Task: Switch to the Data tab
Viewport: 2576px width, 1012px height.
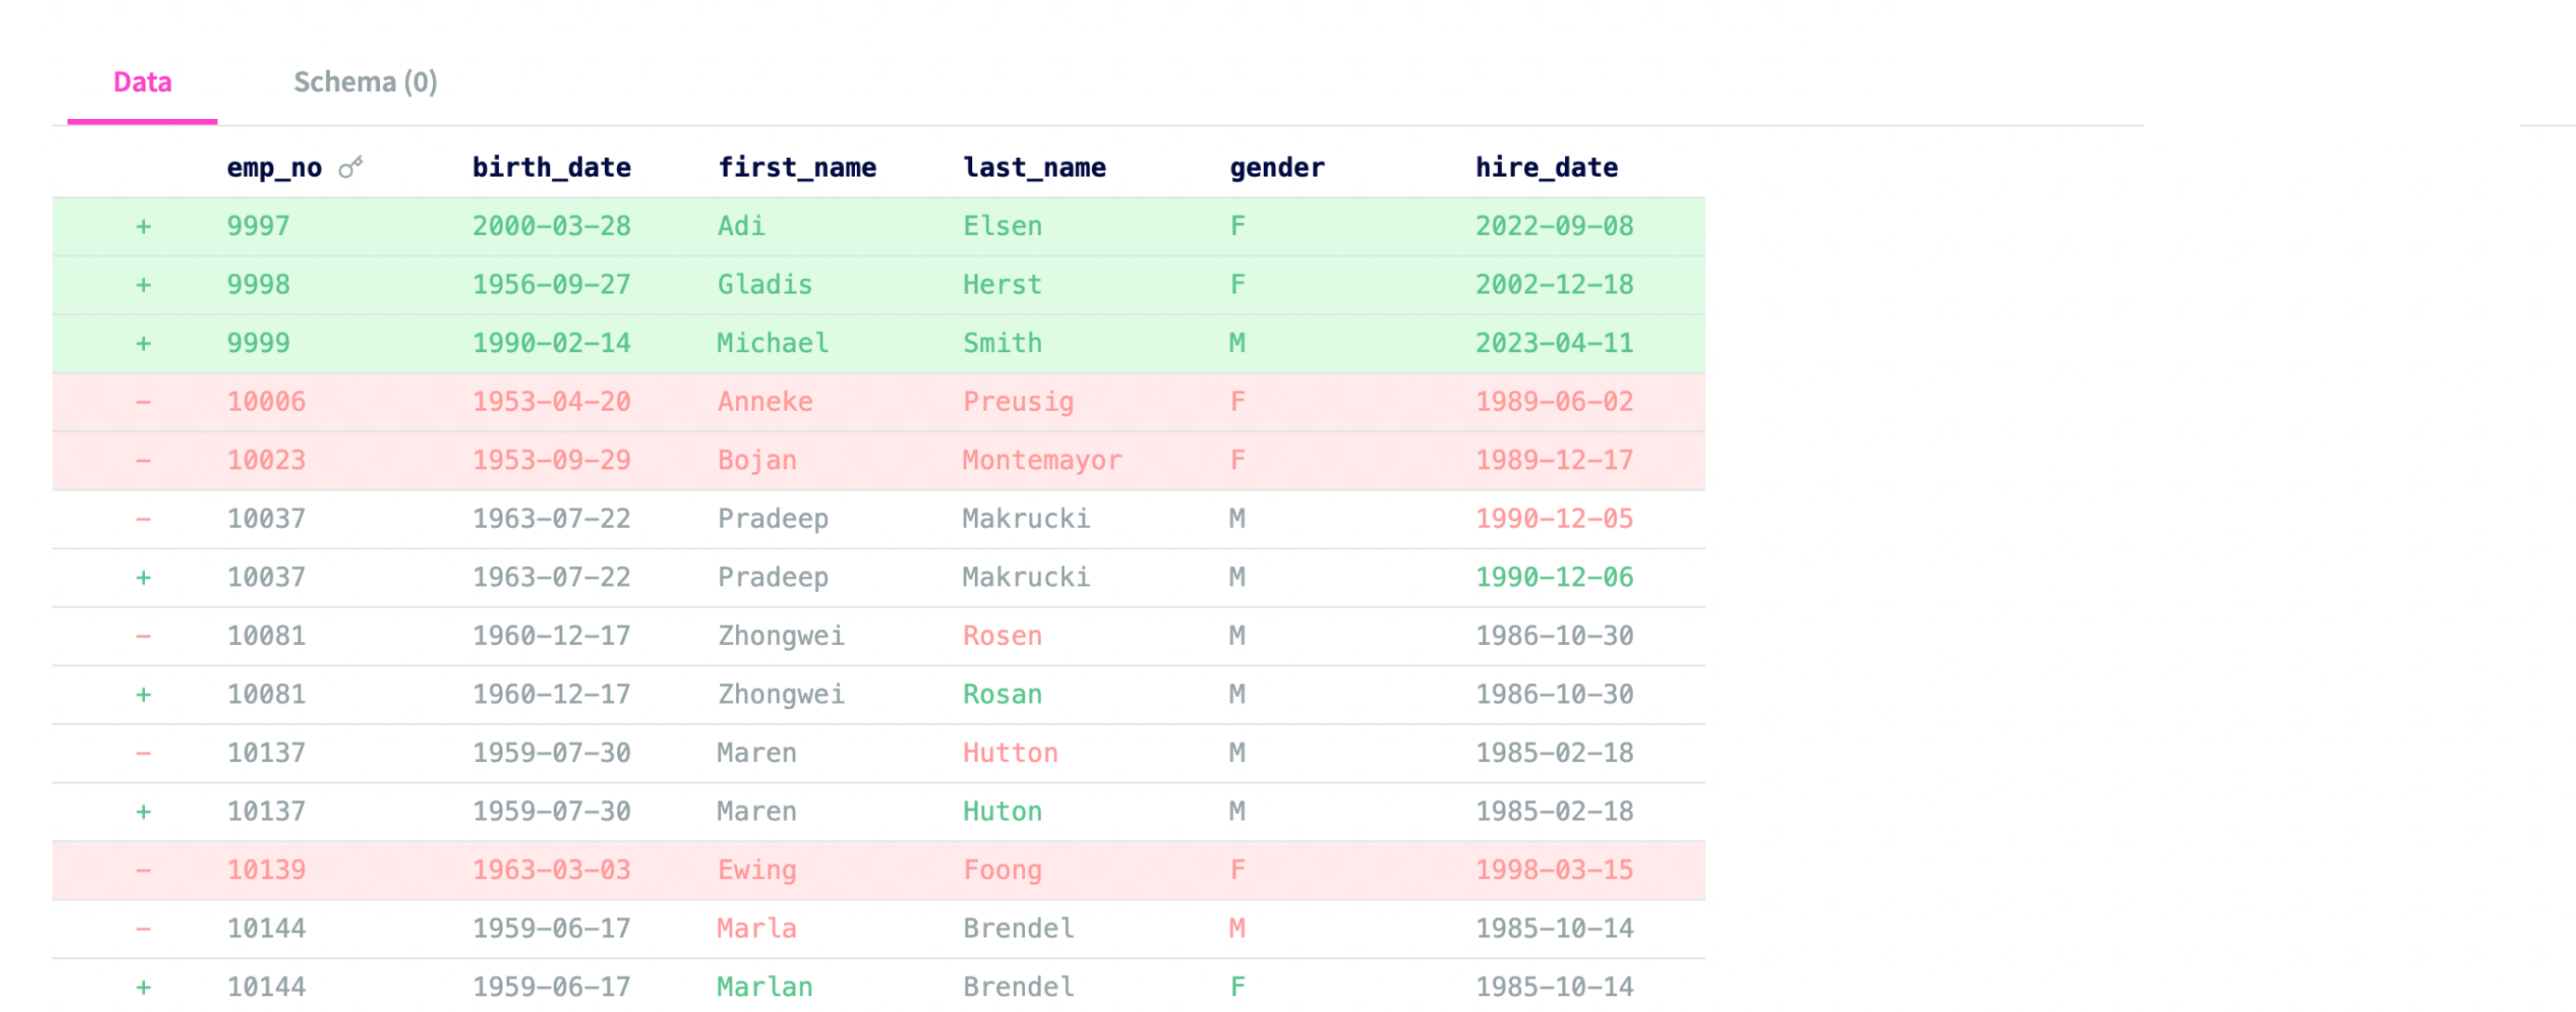Action: tap(142, 82)
